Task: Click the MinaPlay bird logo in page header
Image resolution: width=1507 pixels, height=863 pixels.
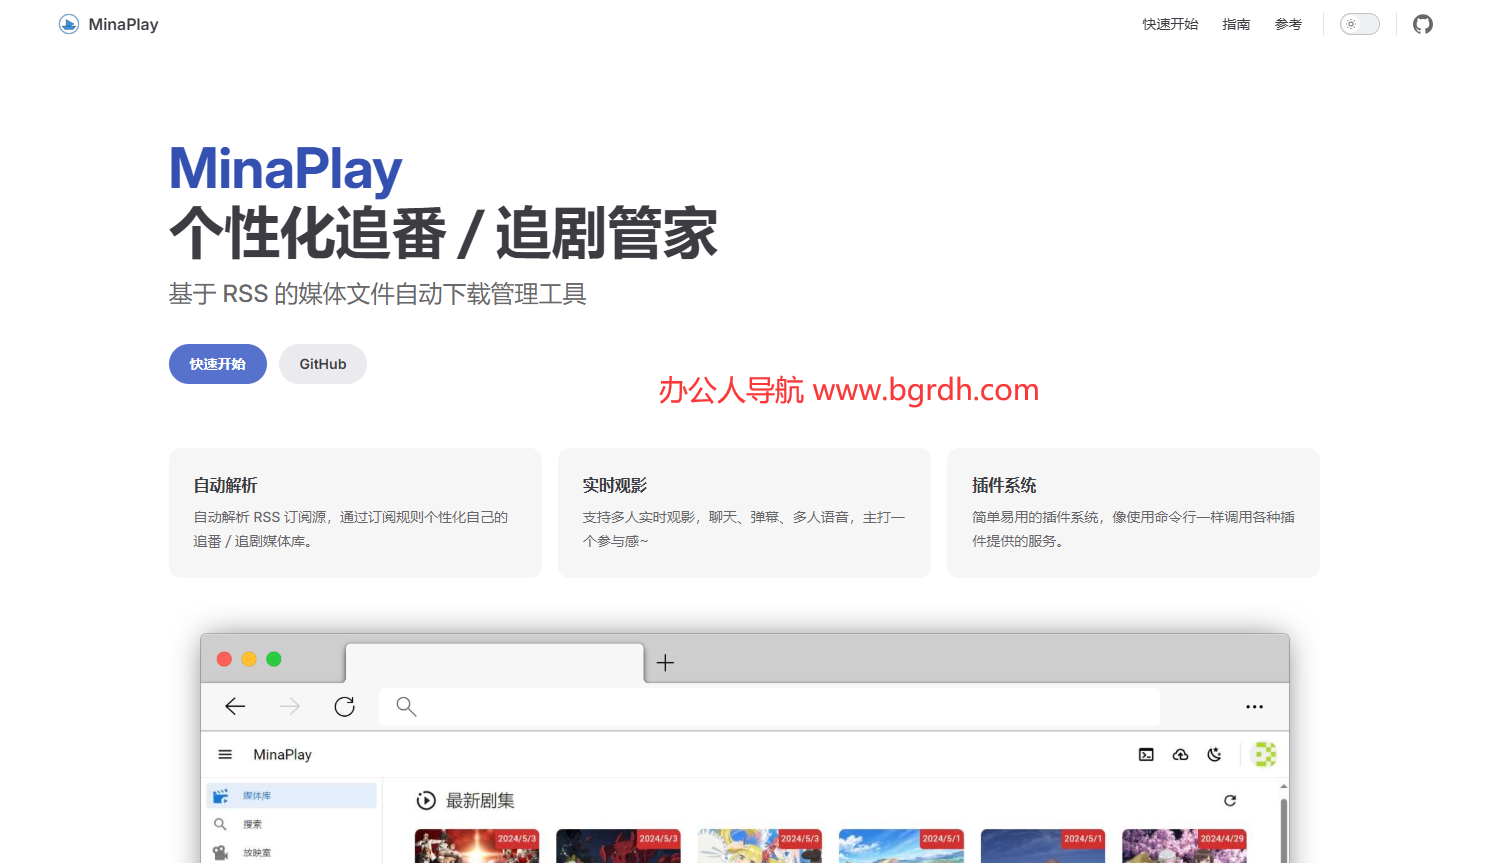Action: (68, 23)
